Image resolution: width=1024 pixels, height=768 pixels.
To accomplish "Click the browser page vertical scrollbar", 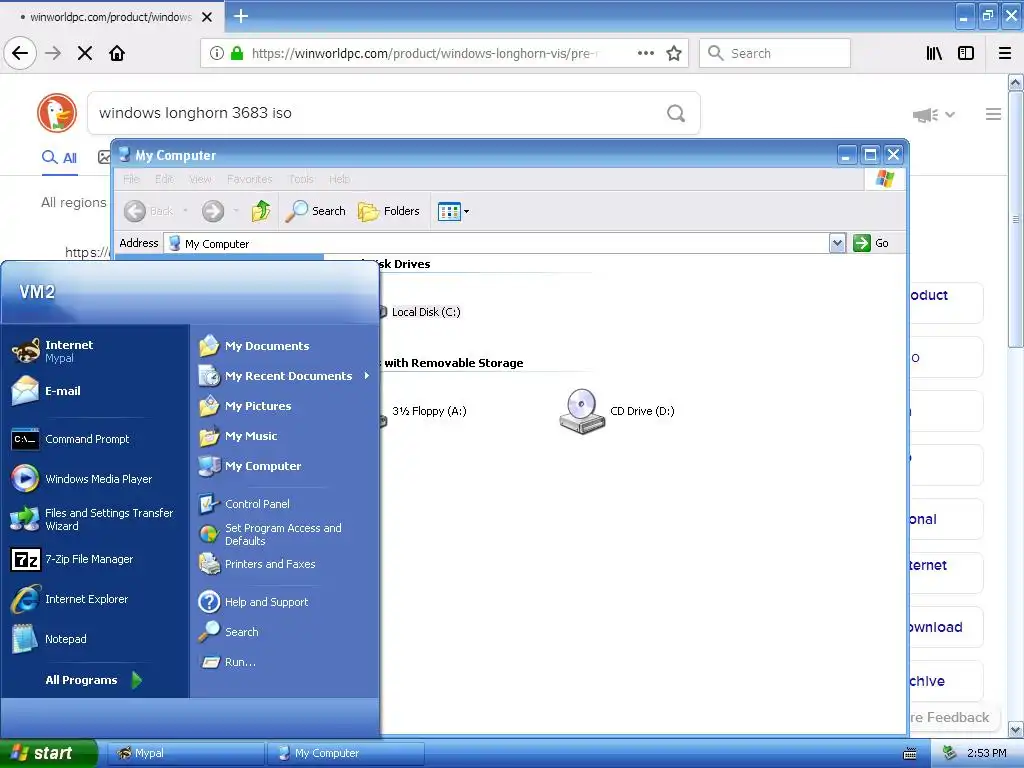I will [x=1016, y=220].
